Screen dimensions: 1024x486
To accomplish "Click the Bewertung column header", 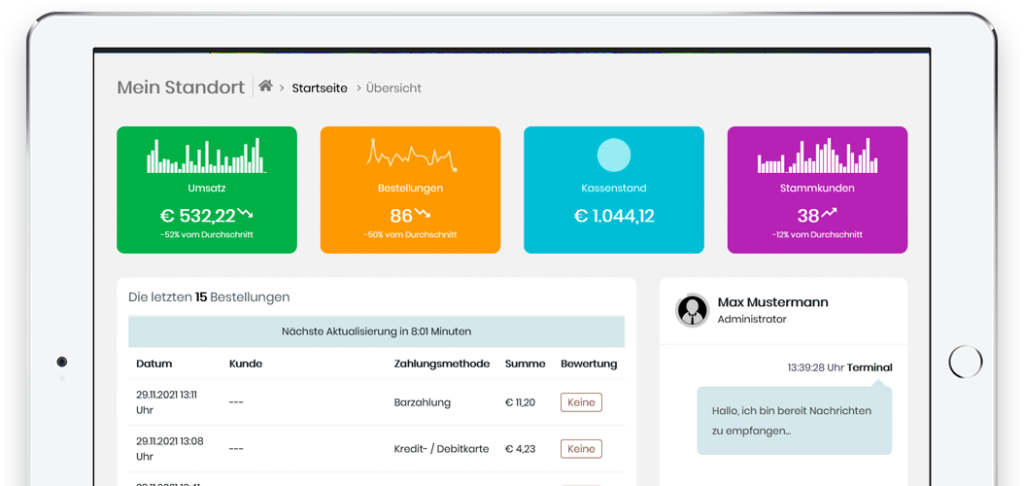I will 588,364.
